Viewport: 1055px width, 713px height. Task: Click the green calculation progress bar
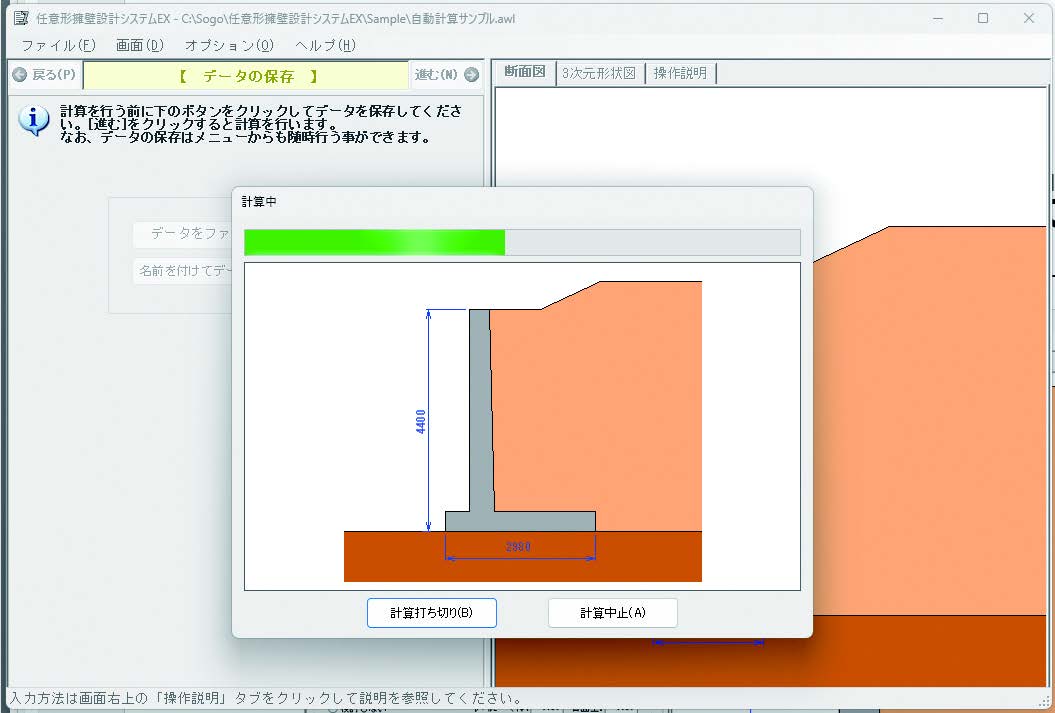pyautogui.click(x=522, y=242)
